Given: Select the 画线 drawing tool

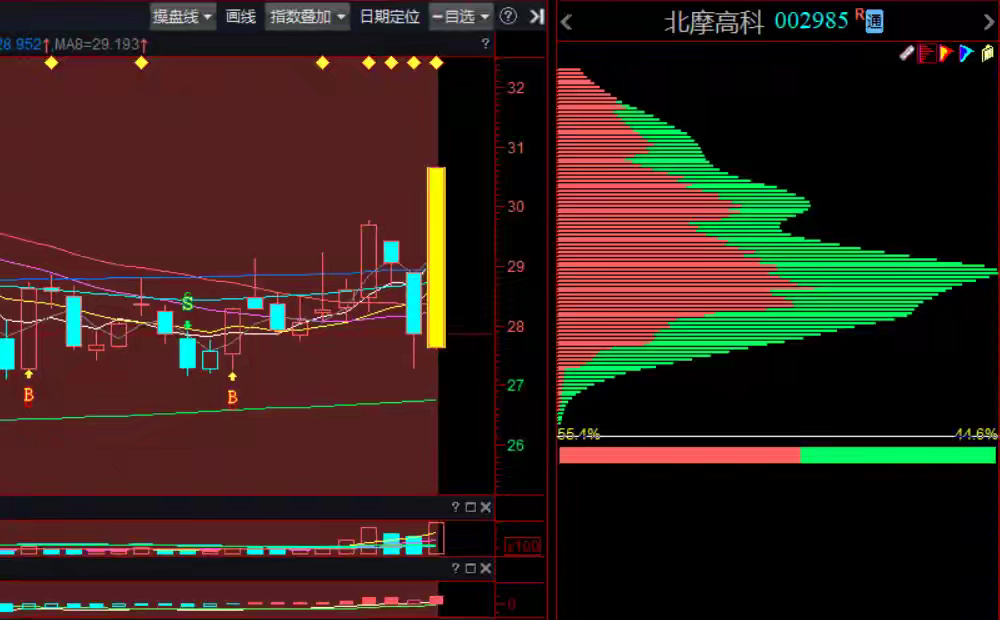Looking at the screenshot, I should click(x=240, y=17).
